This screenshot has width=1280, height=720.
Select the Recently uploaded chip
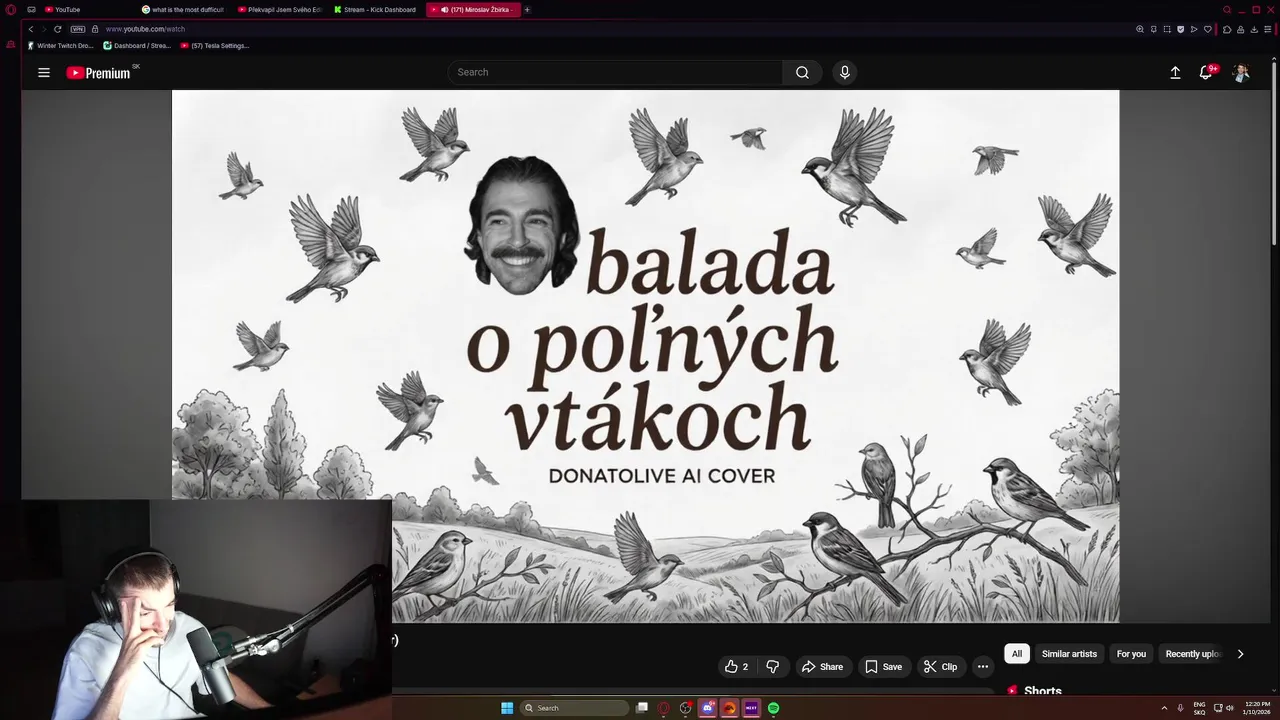1193,654
